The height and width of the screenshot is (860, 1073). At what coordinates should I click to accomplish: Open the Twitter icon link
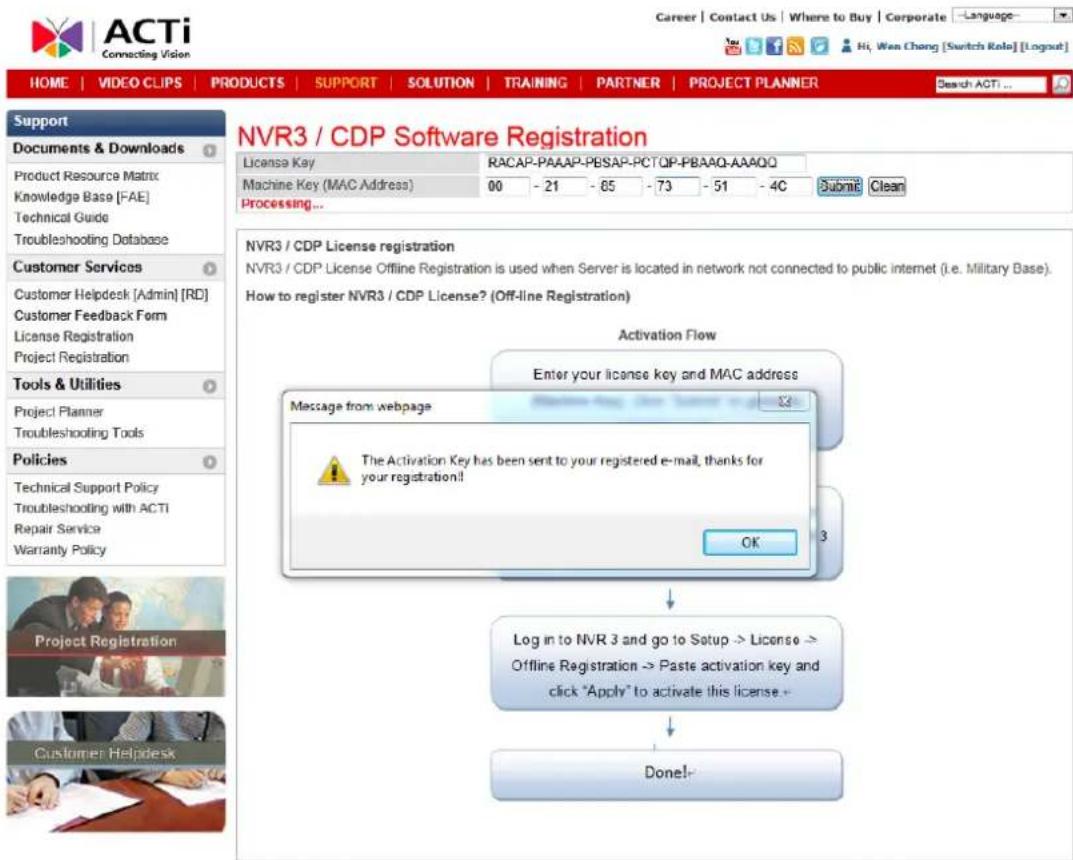click(x=753, y=47)
